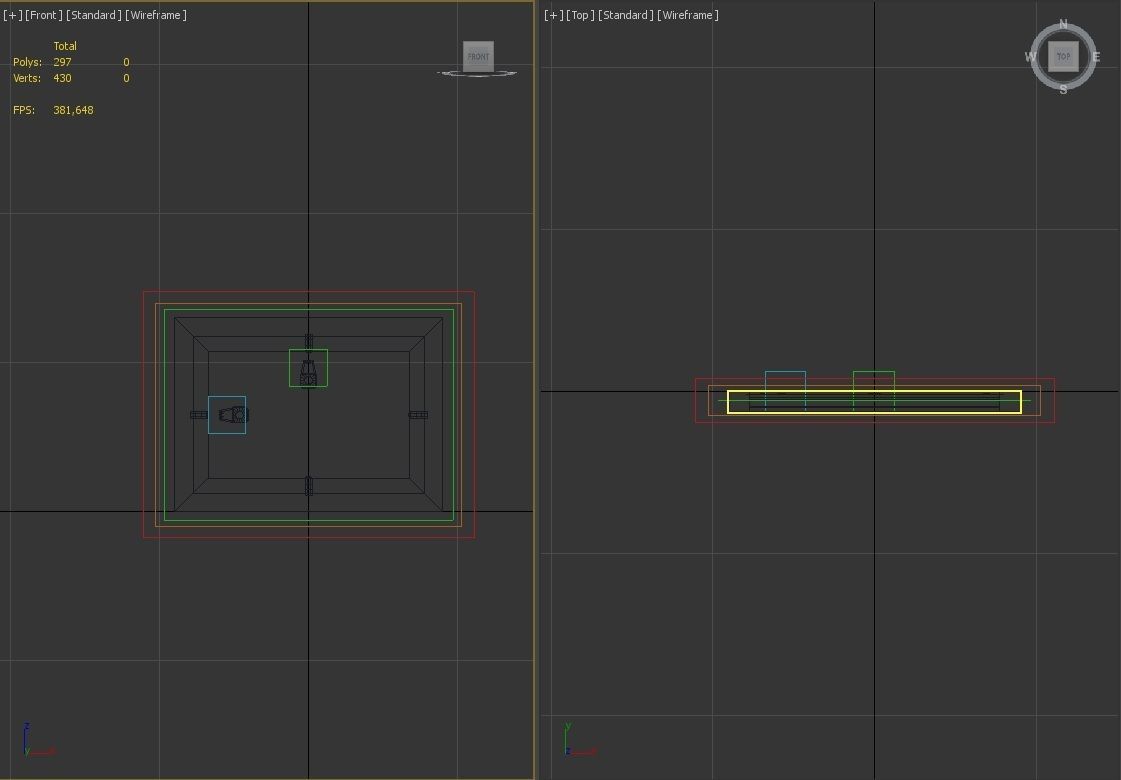The height and width of the screenshot is (780, 1121).
Task: Open the [Front] view label menu
Action: (44, 15)
